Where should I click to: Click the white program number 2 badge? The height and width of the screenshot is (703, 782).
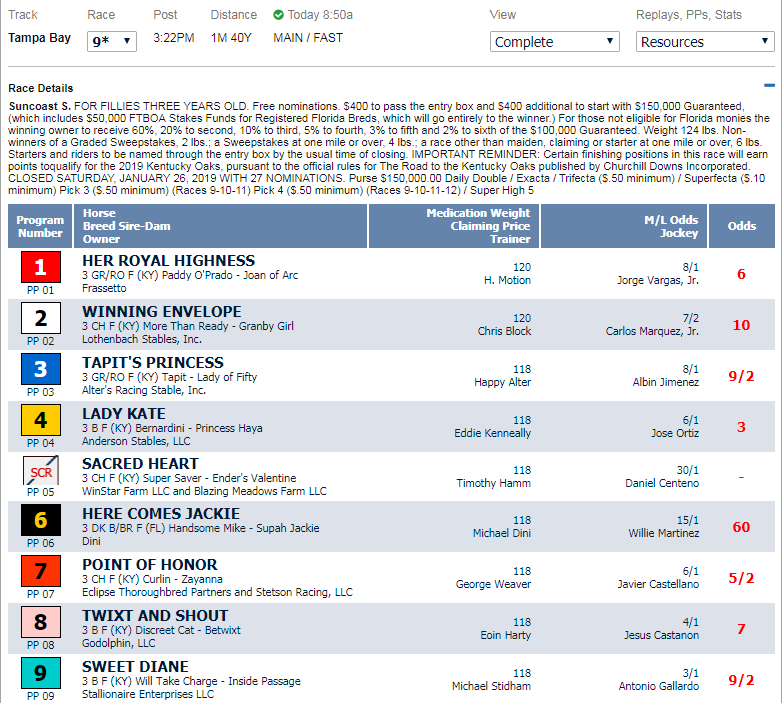click(41, 318)
